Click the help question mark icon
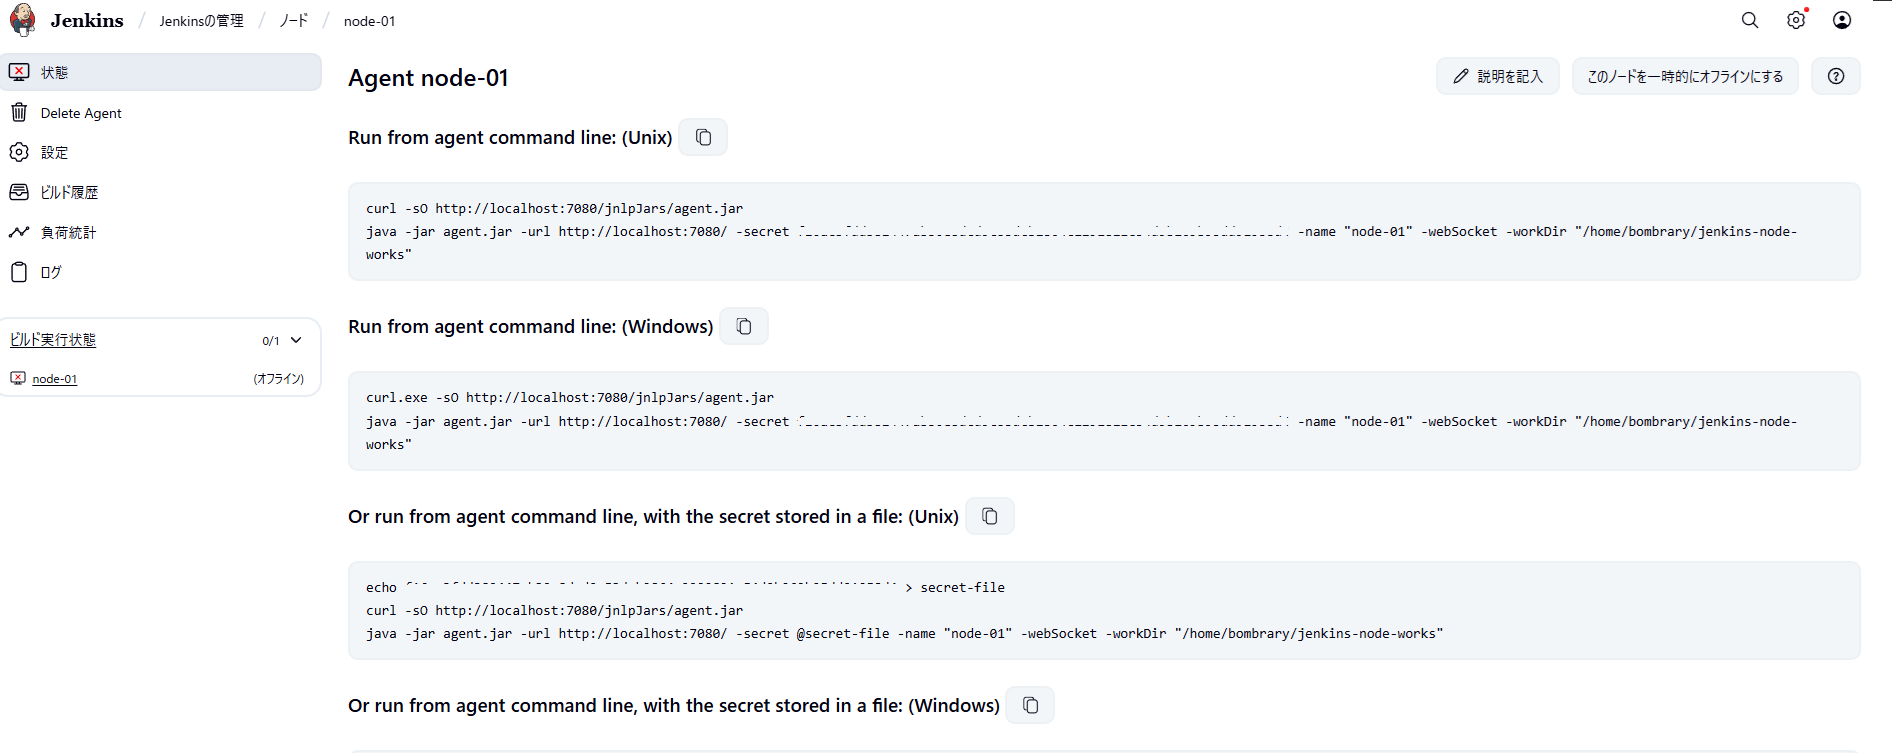The width and height of the screenshot is (1892, 753). (1836, 76)
